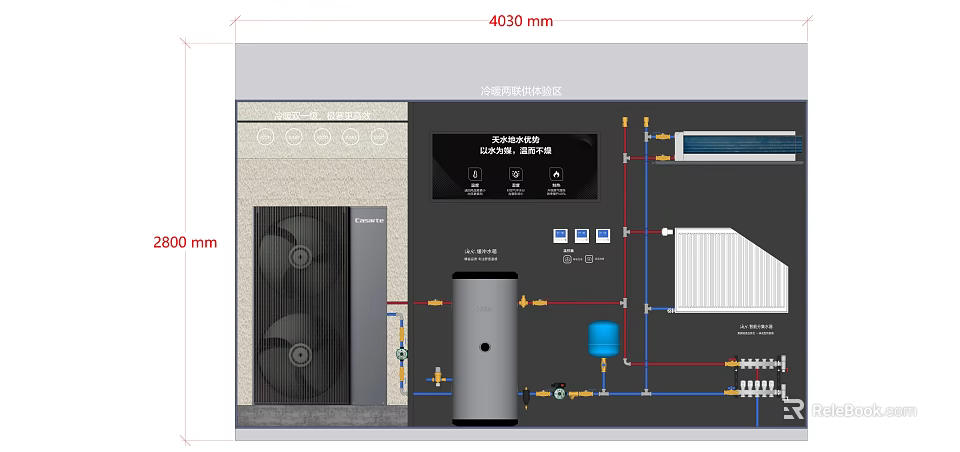Click the 天水地水优势 headline on display
This screenshot has width=960, height=452.
[515, 140]
